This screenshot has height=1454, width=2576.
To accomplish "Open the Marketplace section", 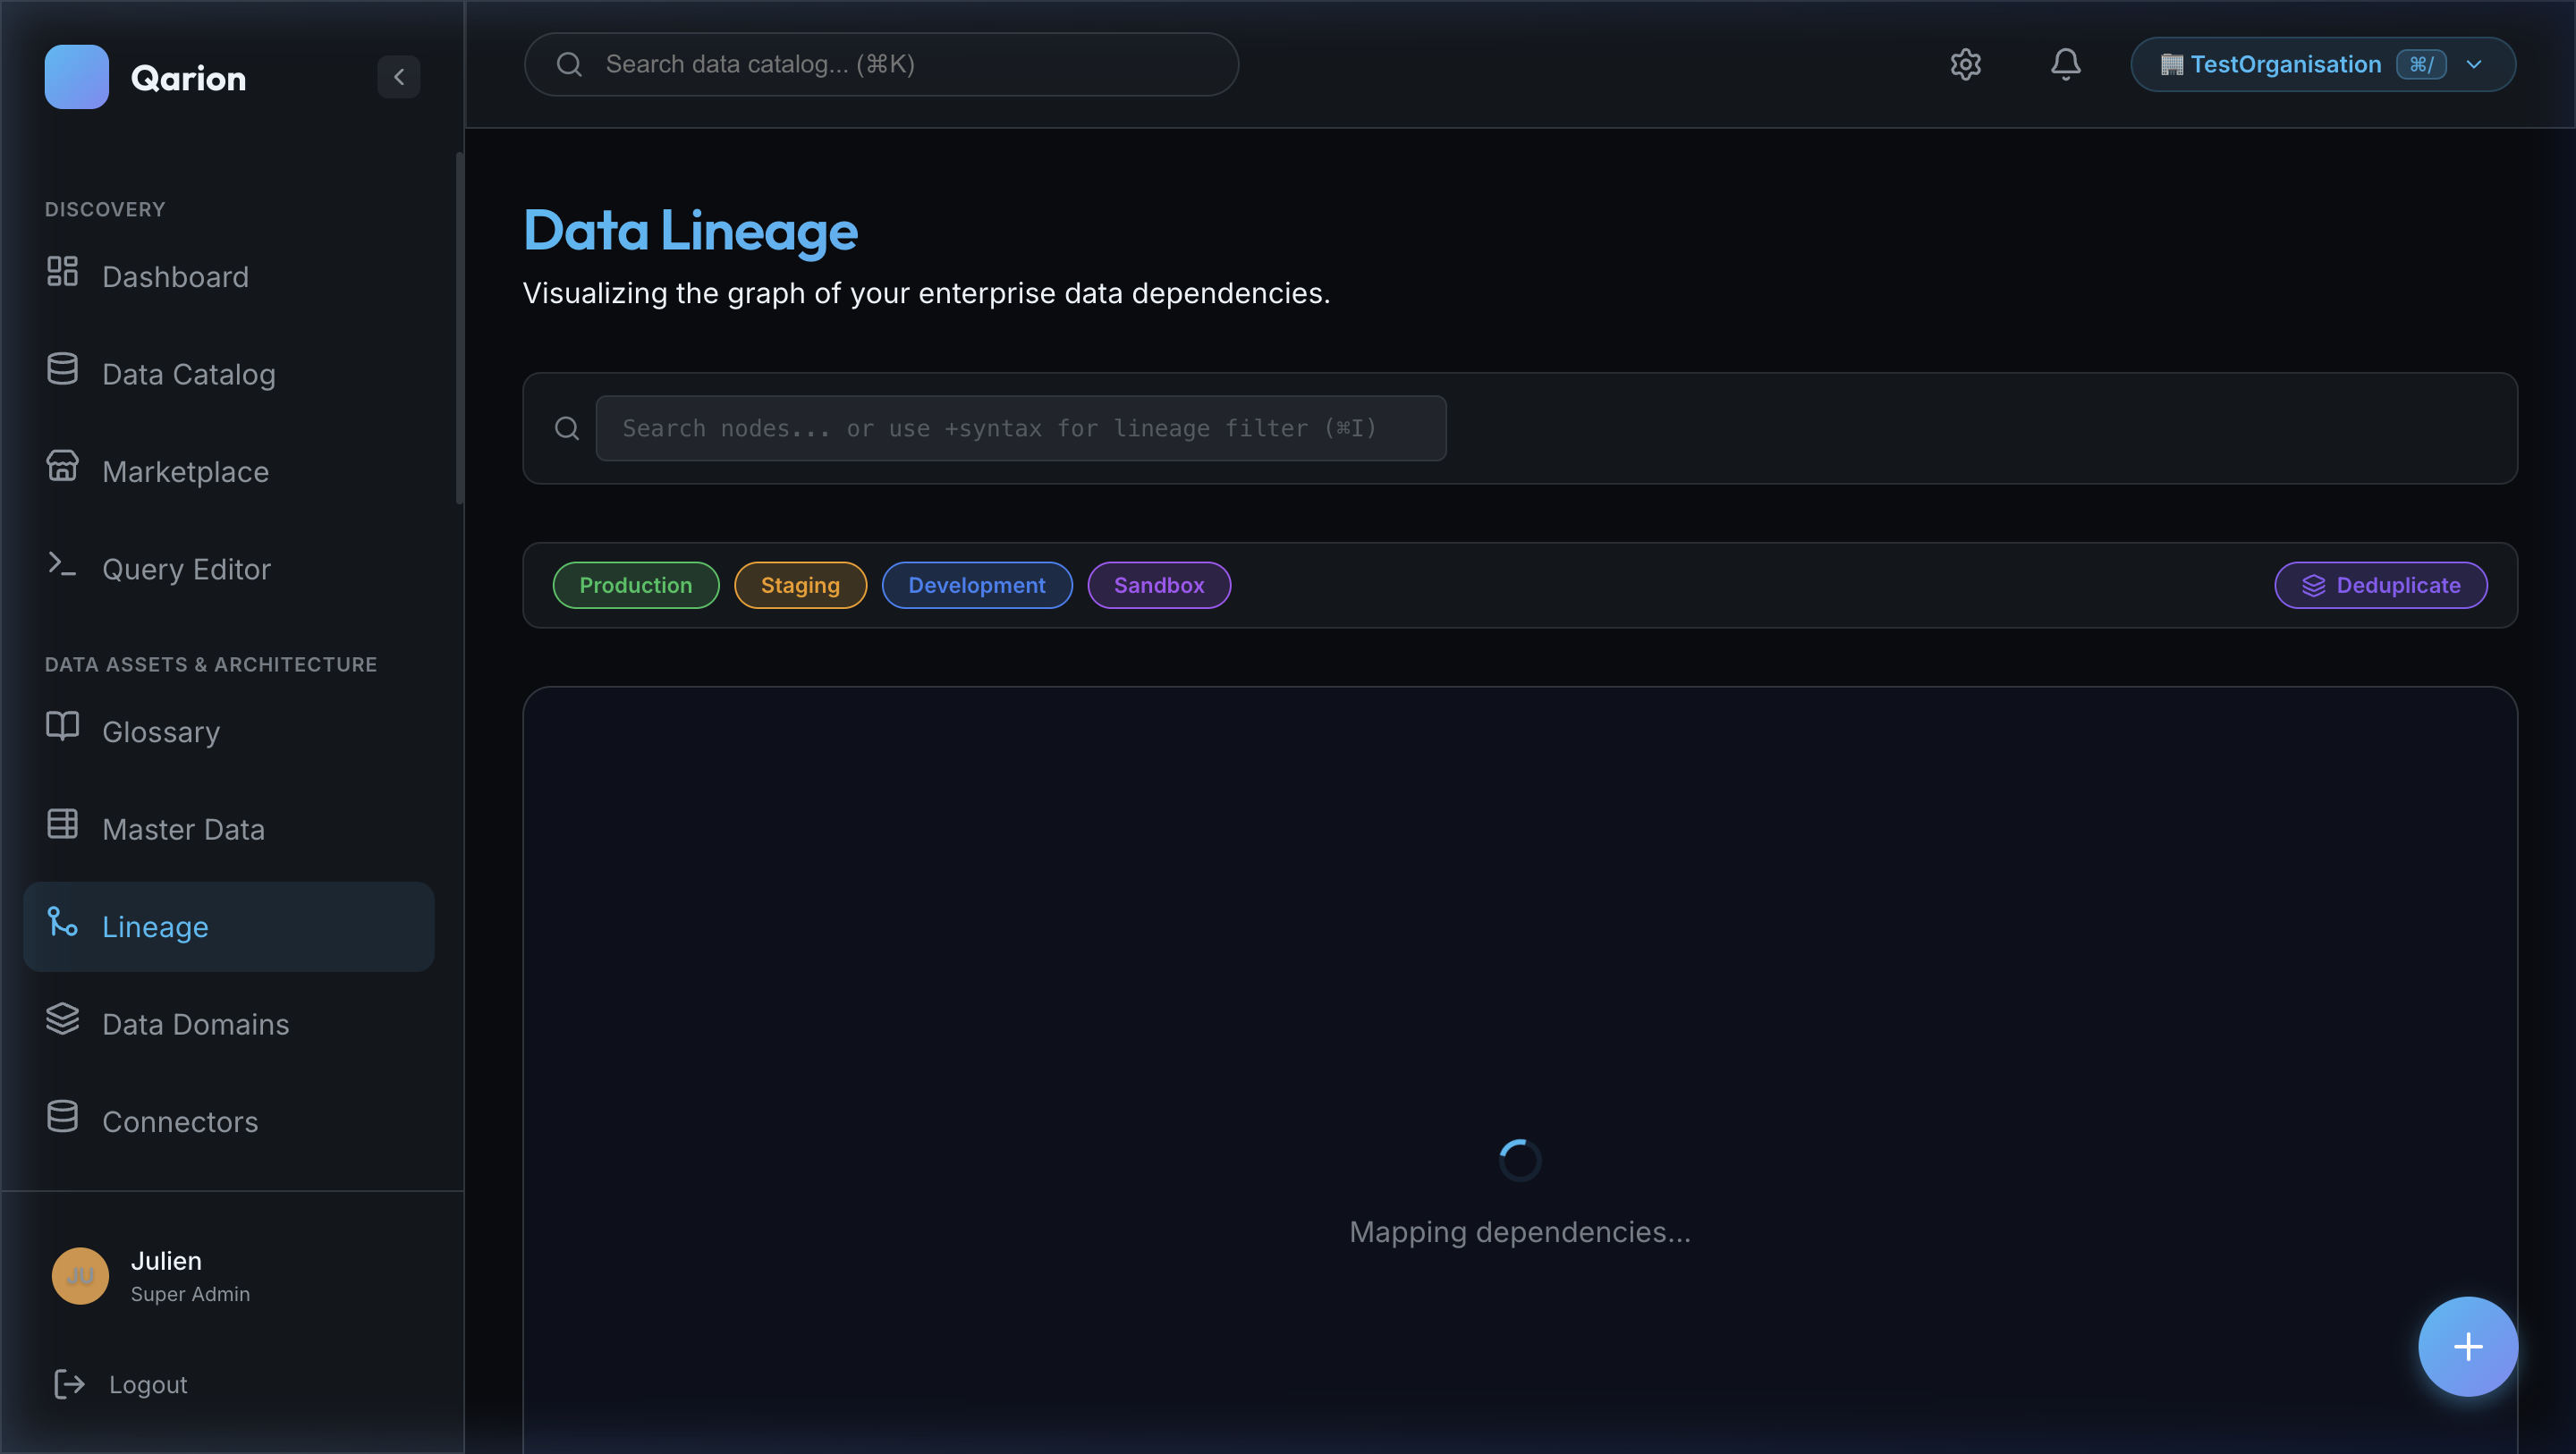I will point(184,471).
